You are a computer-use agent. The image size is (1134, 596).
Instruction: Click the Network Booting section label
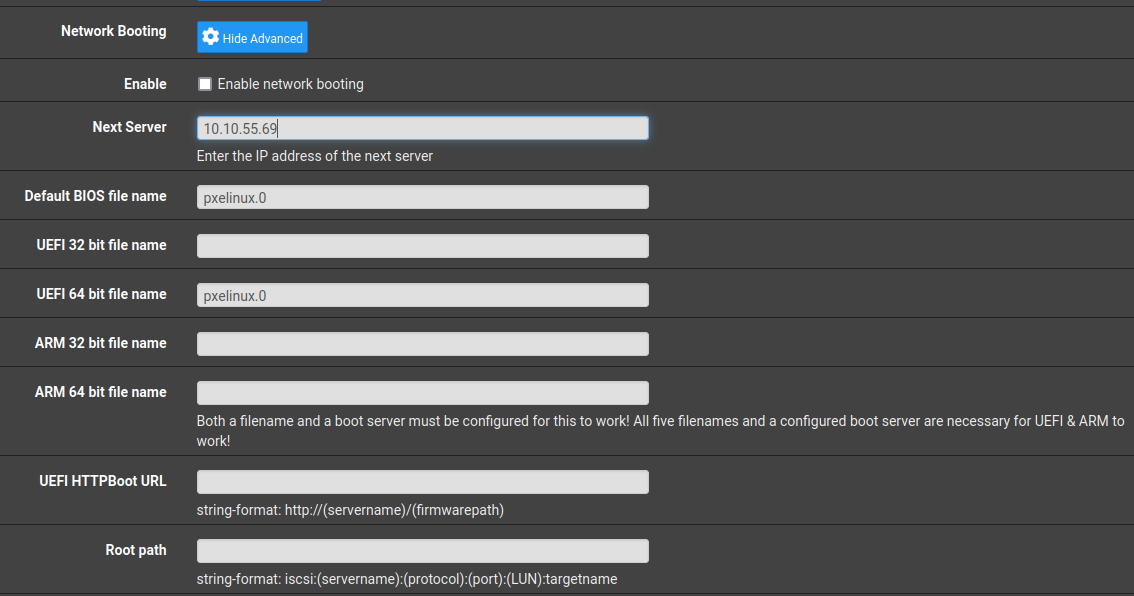(113, 31)
